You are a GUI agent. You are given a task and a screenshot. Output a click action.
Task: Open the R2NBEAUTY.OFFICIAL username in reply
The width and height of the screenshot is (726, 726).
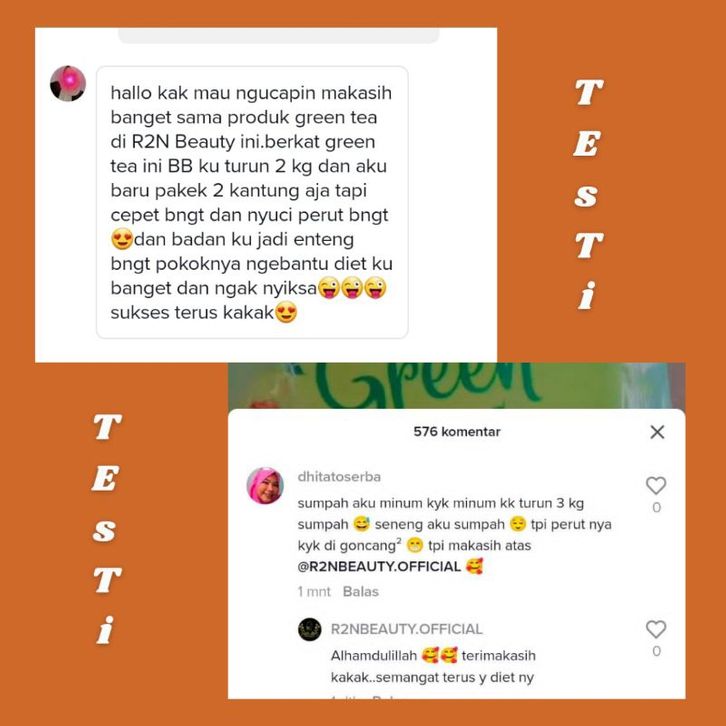point(406,629)
